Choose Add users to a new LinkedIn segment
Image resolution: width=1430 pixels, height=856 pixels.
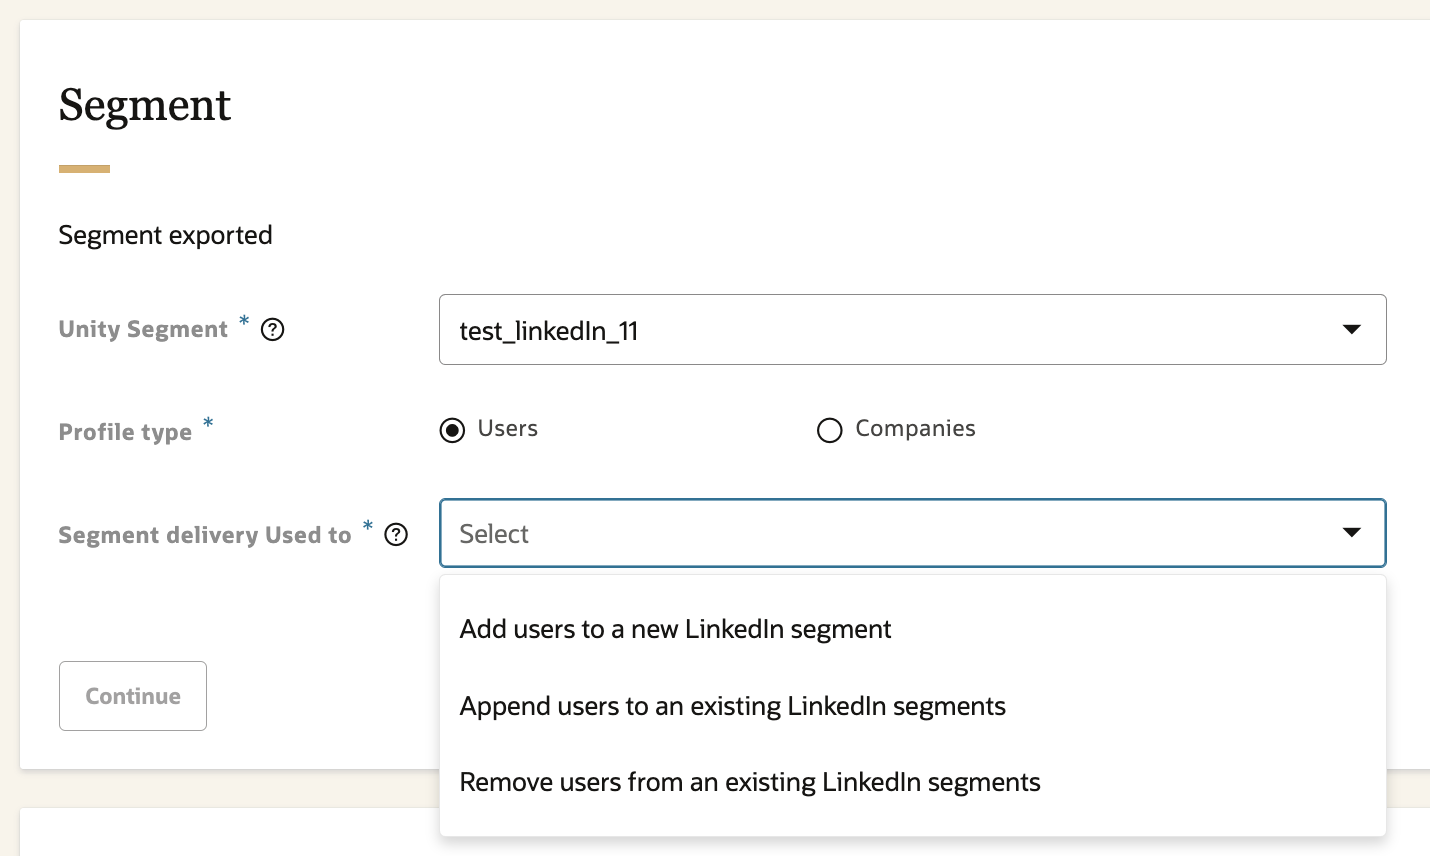[674, 629]
